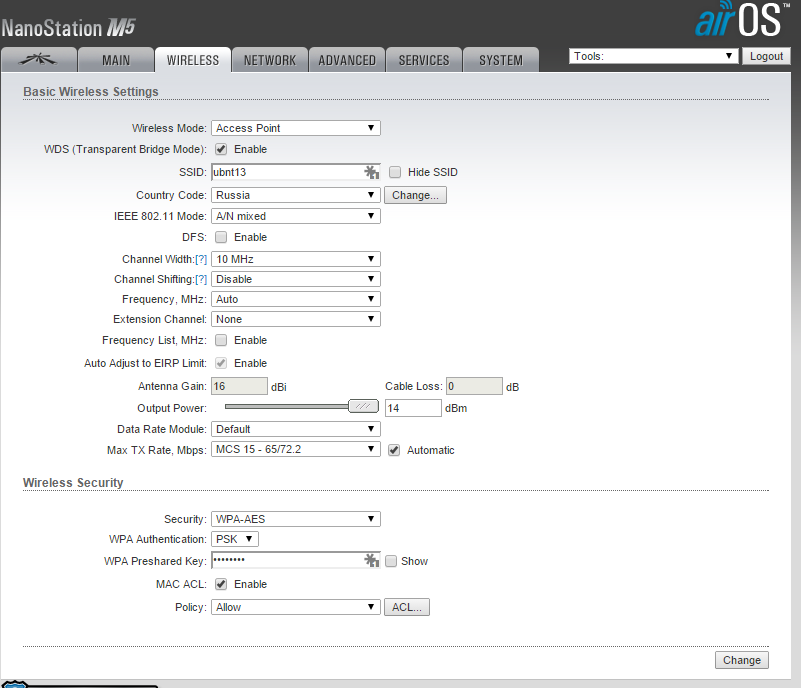Open Extension Channel dropdown
801x688 pixels.
296,319
